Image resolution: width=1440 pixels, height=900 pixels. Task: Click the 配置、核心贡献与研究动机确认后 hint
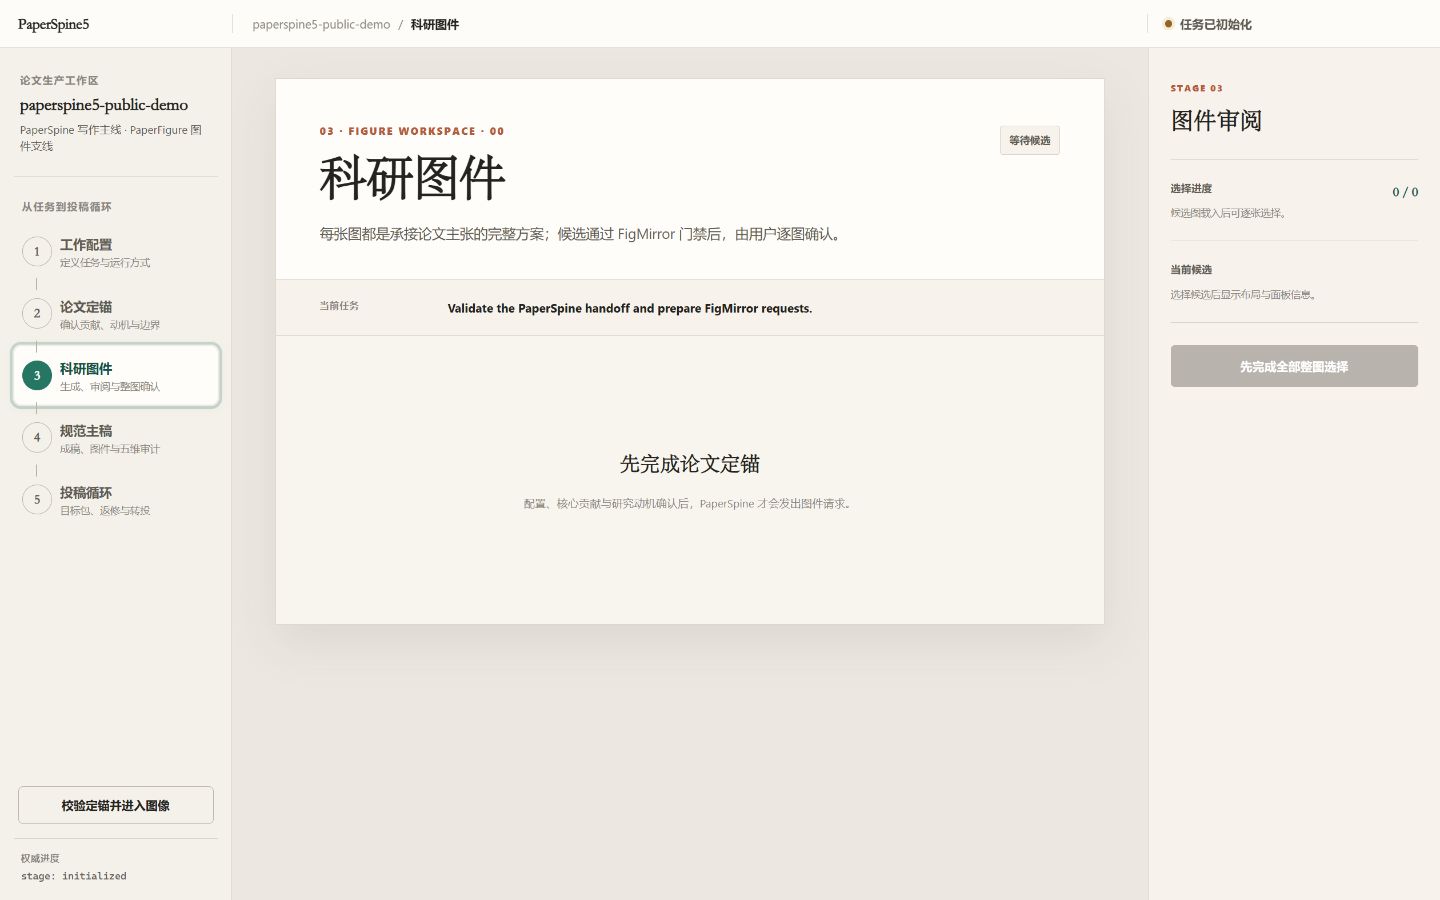[690, 504]
